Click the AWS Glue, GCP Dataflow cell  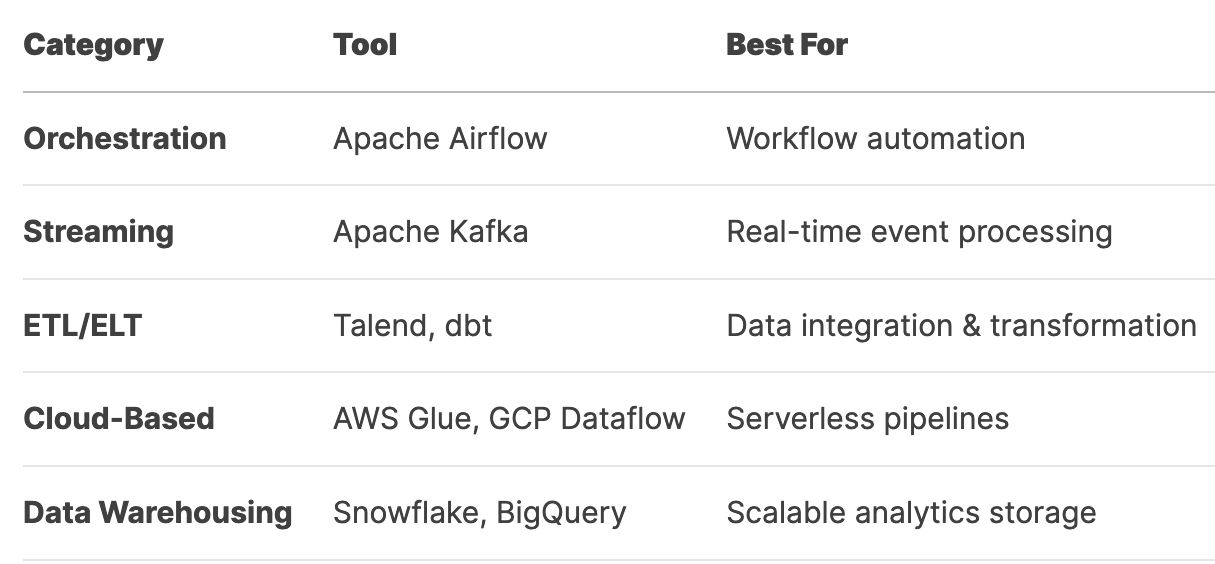(510, 418)
